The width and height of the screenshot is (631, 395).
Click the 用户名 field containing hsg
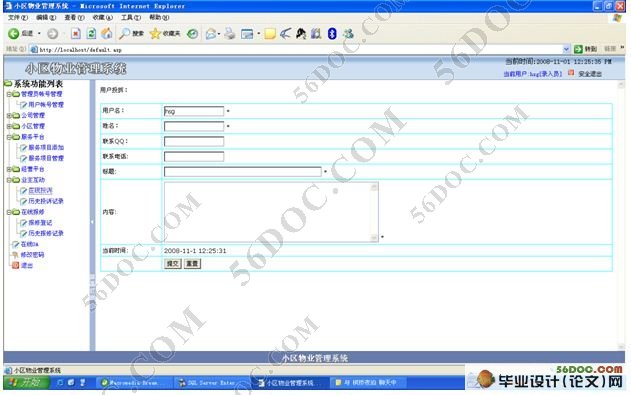194,111
